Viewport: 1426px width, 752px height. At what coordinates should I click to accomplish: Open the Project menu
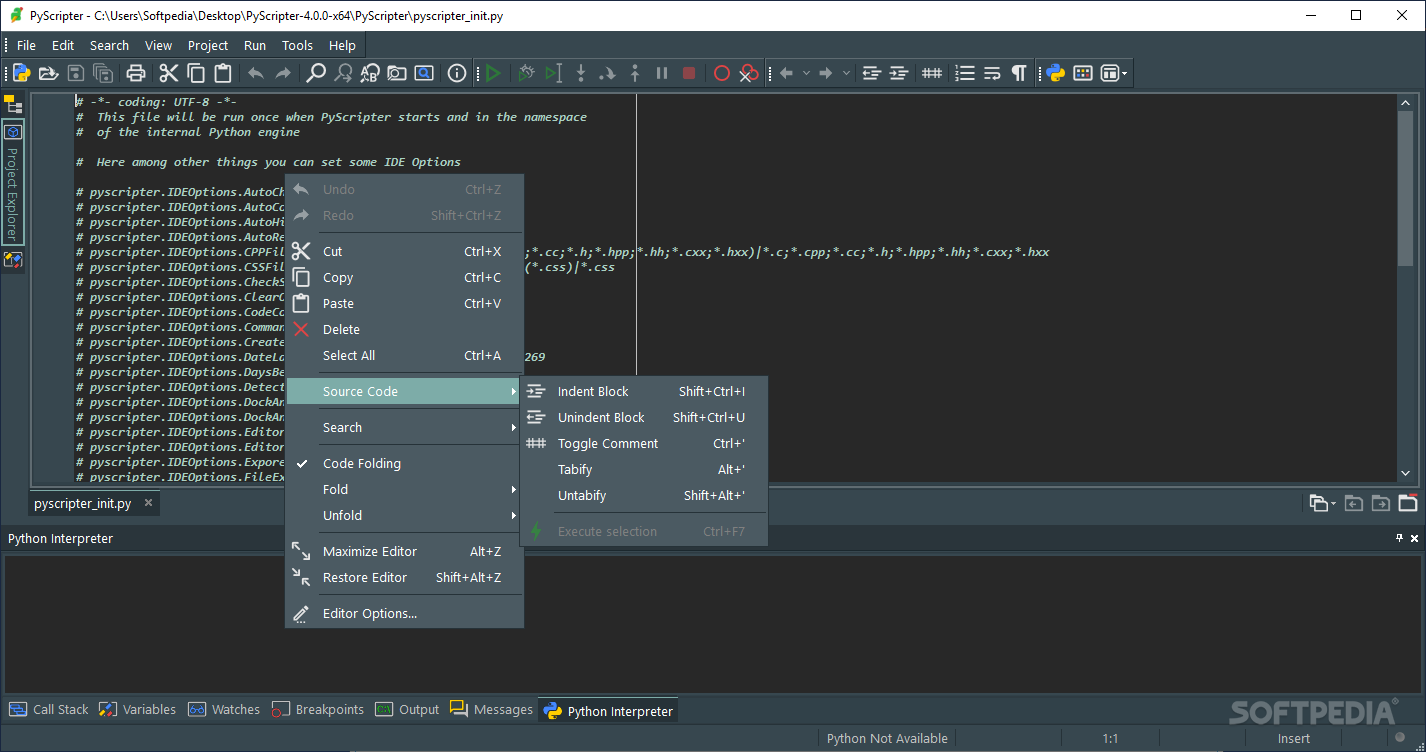pos(208,45)
